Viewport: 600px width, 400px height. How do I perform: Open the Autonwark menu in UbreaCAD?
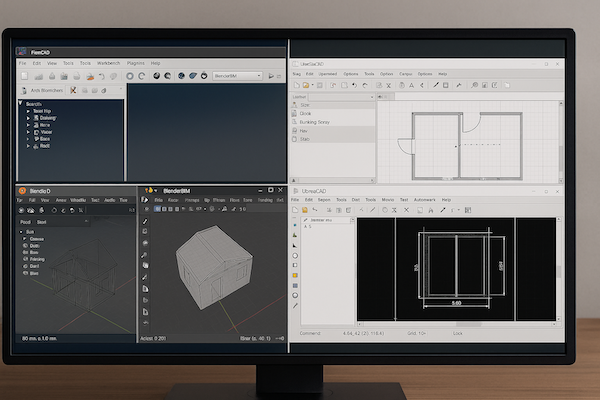(x=424, y=200)
